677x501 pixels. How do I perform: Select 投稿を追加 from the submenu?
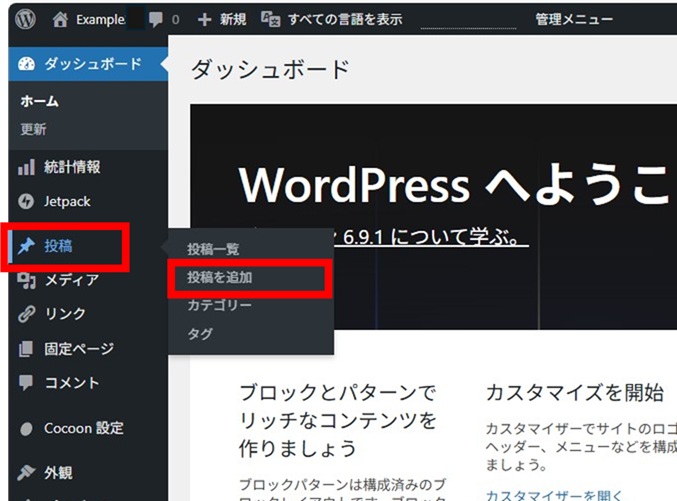pos(219,277)
